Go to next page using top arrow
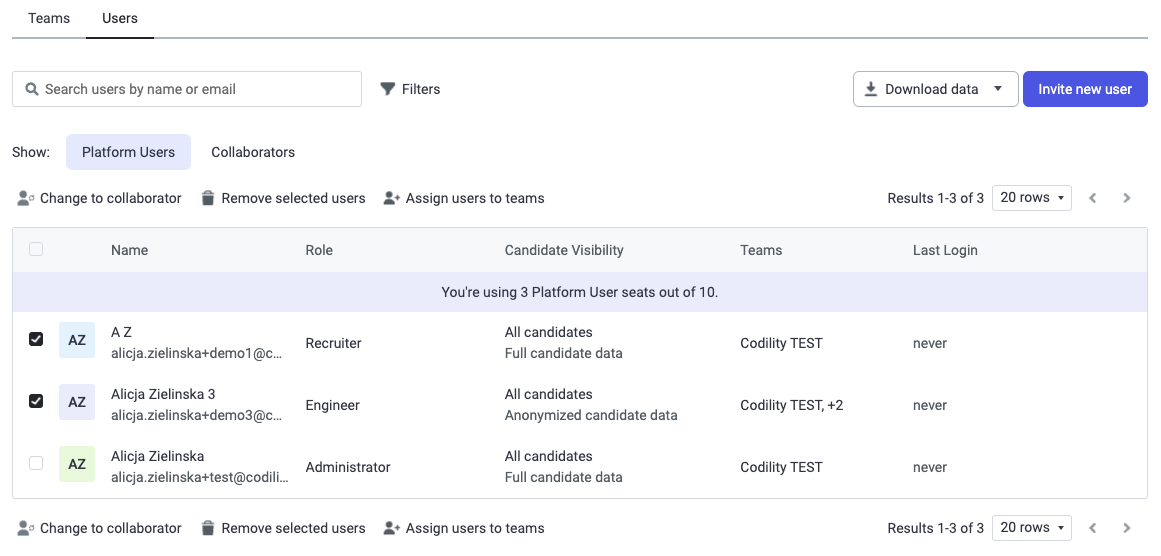The width and height of the screenshot is (1161, 556). coord(1127,198)
